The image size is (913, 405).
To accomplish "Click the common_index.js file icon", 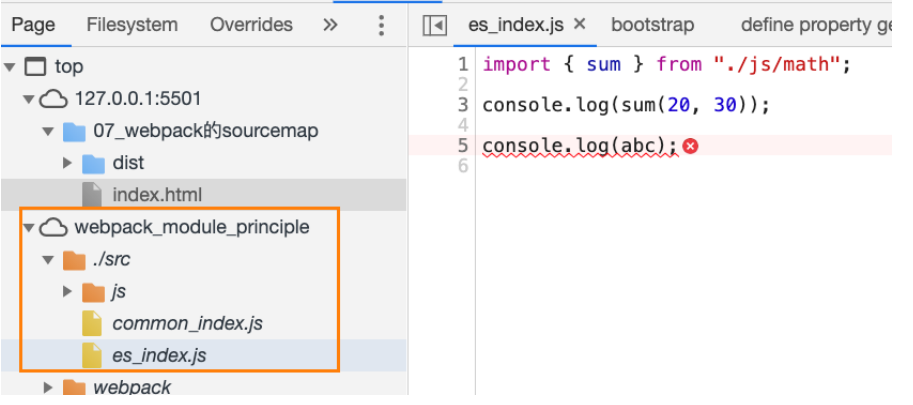I will pyautogui.click(x=92, y=323).
